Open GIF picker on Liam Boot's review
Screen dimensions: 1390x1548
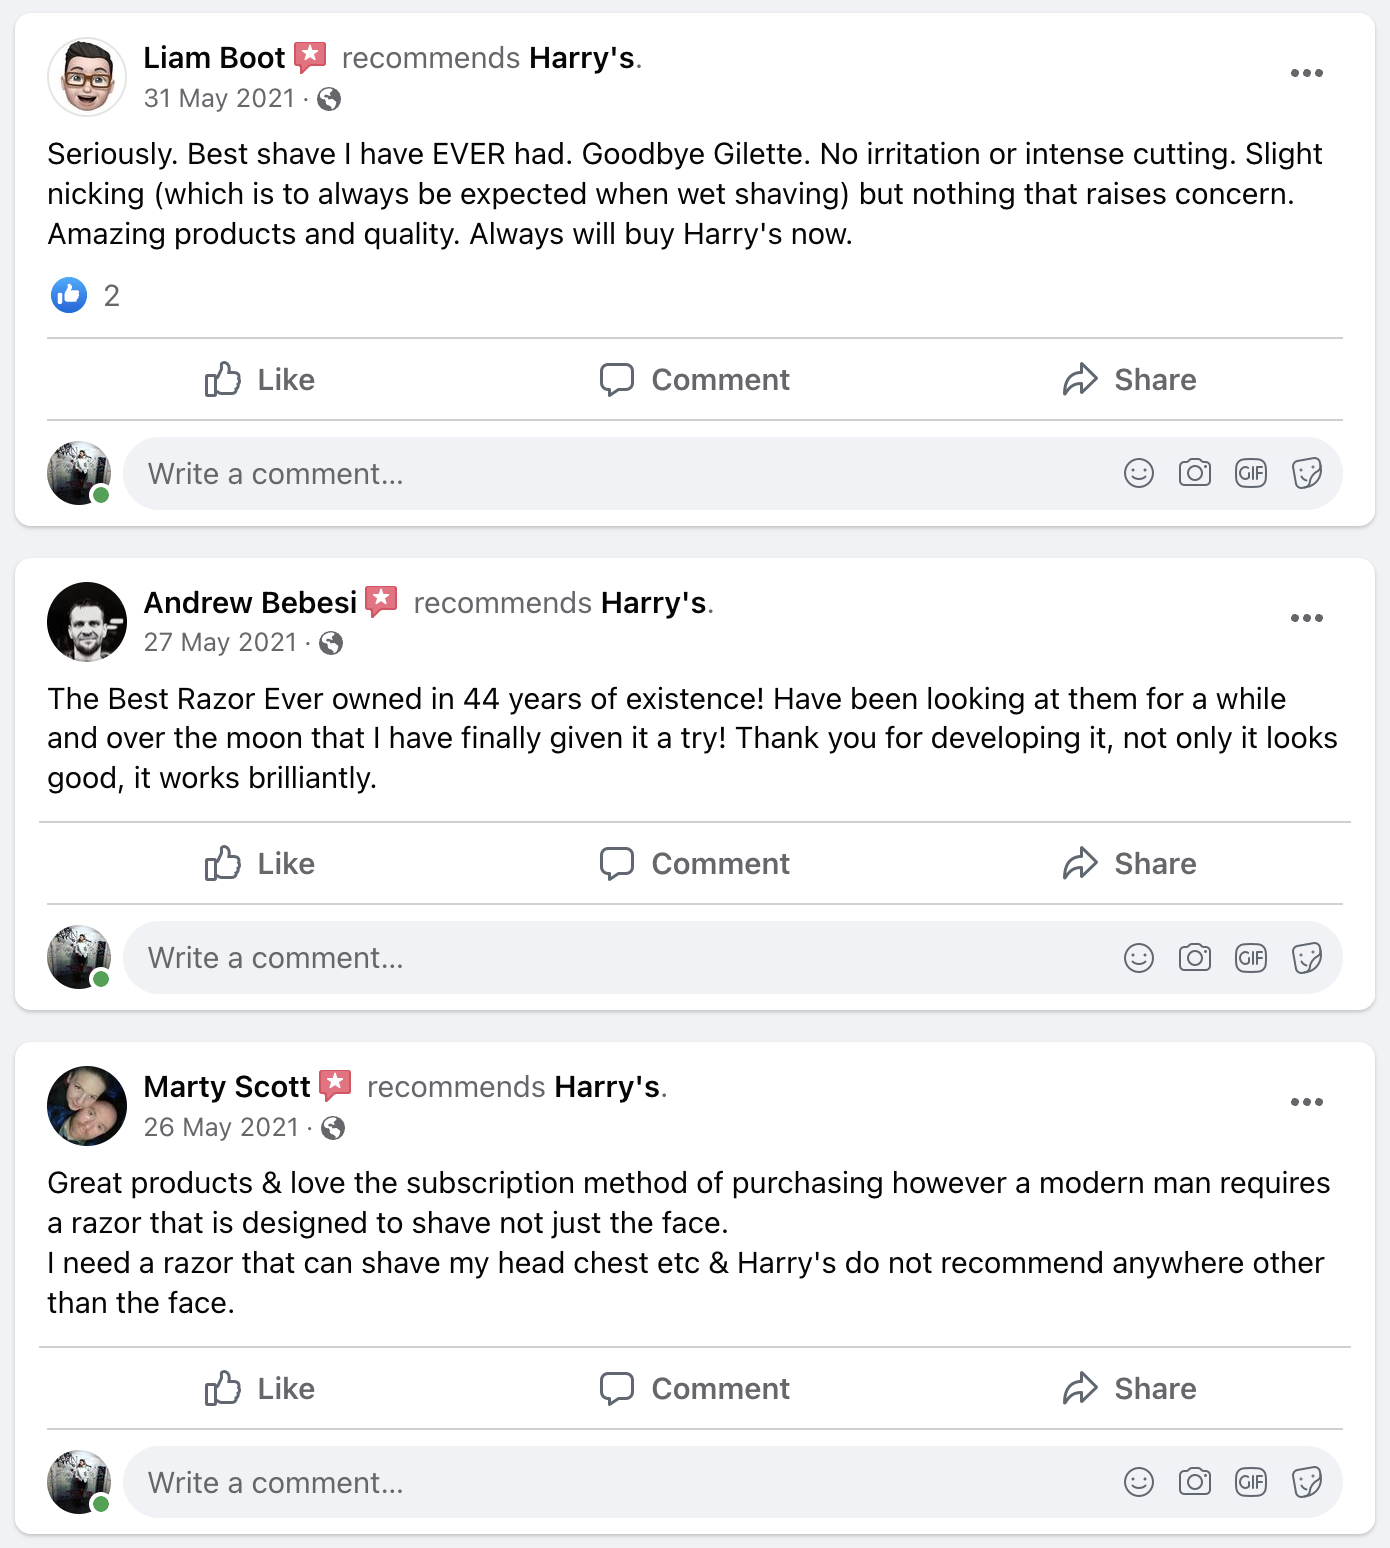1250,473
